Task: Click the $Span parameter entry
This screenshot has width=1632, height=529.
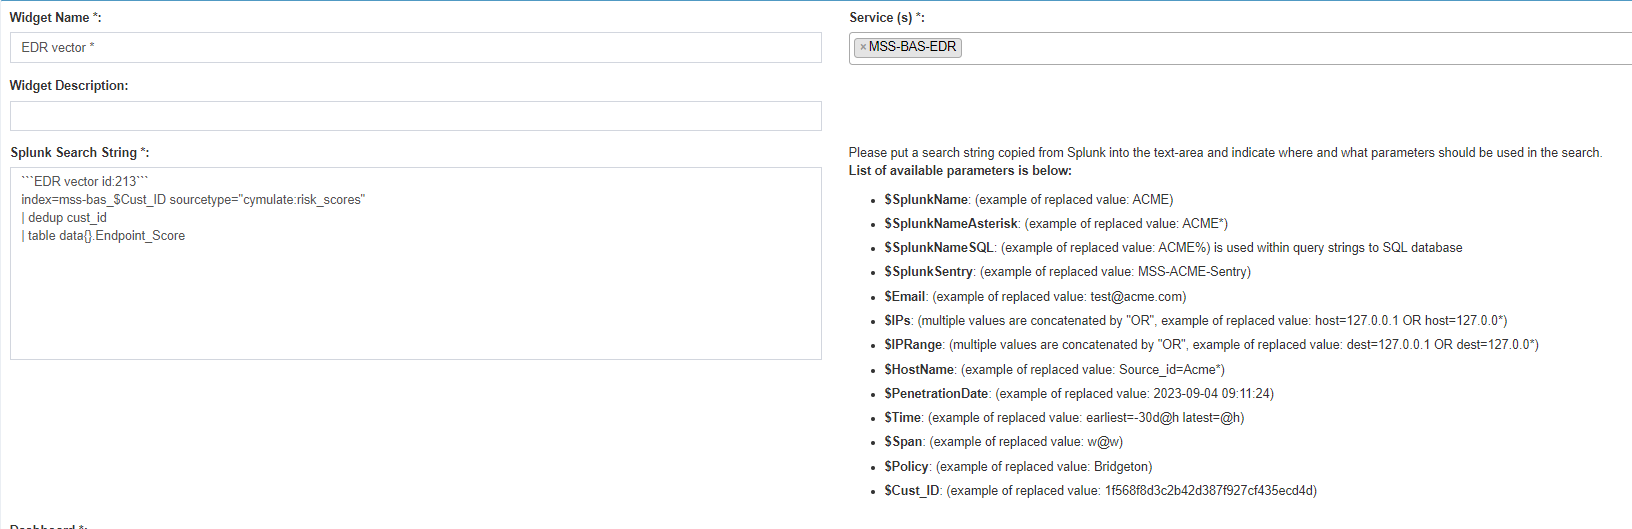Action: (x=1003, y=441)
